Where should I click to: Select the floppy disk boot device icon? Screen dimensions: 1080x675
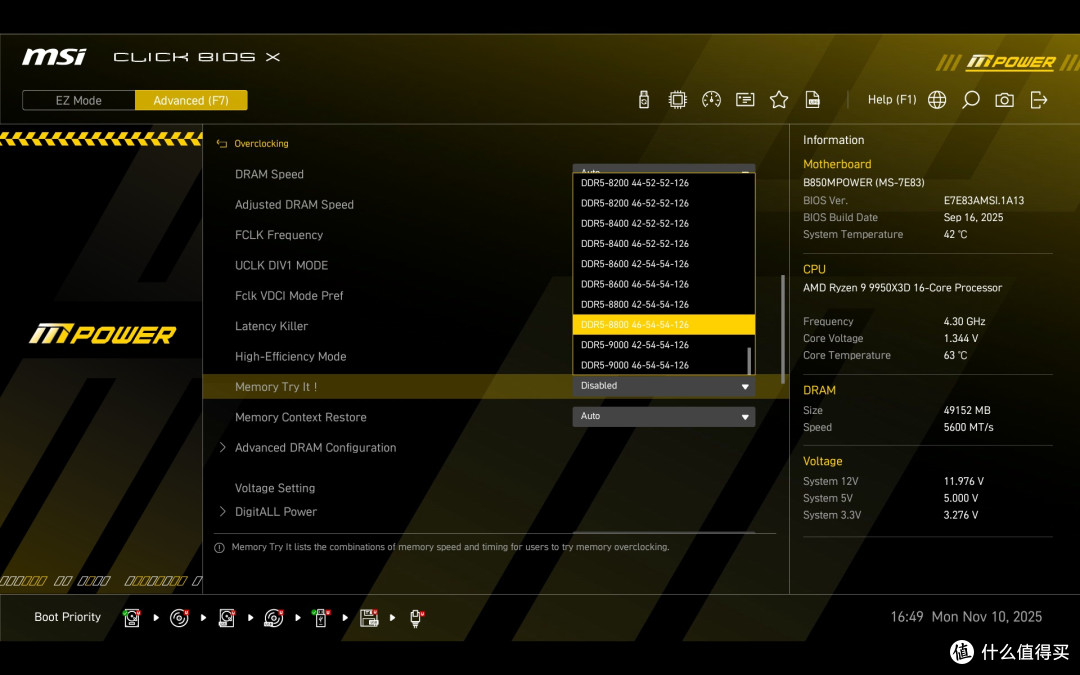pyautogui.click(x=369, y=618)
